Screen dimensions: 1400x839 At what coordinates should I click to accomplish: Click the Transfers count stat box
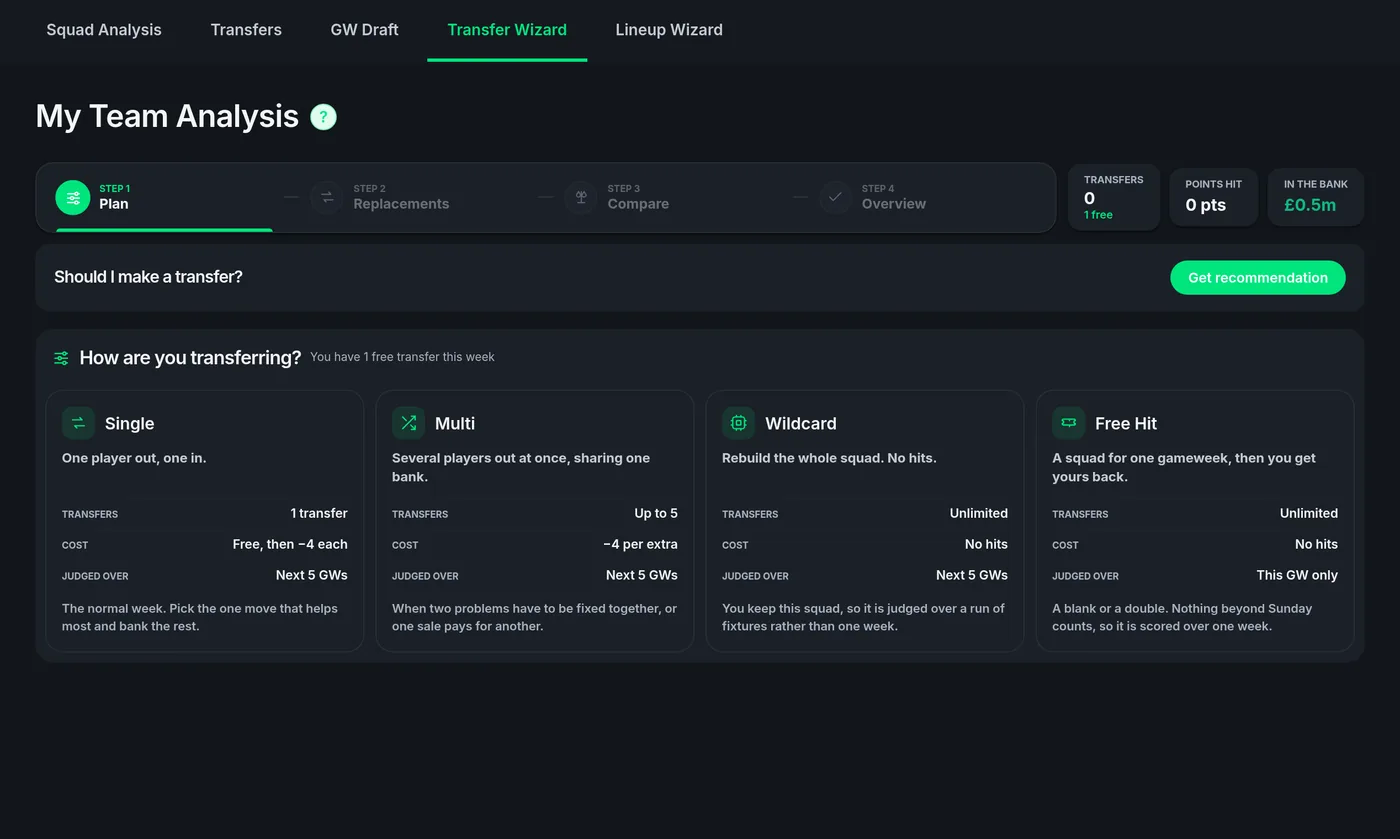click(1114, 197)
